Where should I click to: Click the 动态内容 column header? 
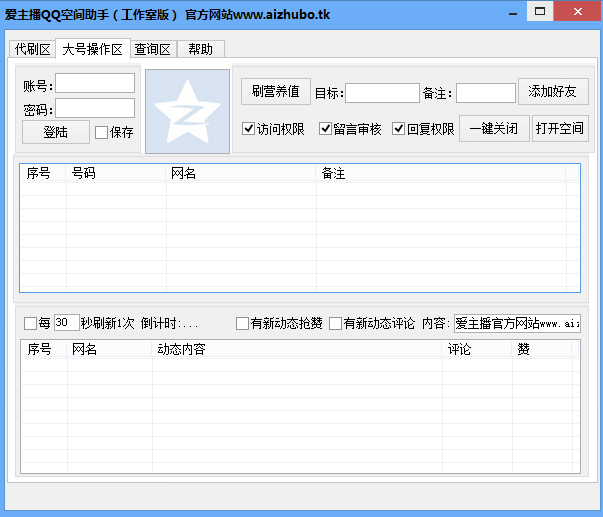(295, 349)
